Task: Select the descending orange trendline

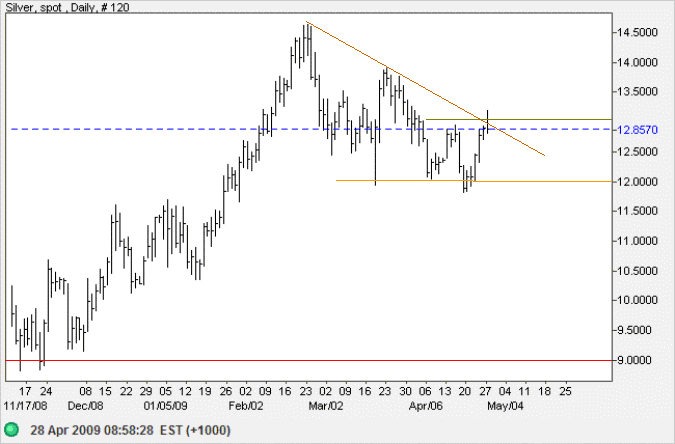Action: click(425, 88)
